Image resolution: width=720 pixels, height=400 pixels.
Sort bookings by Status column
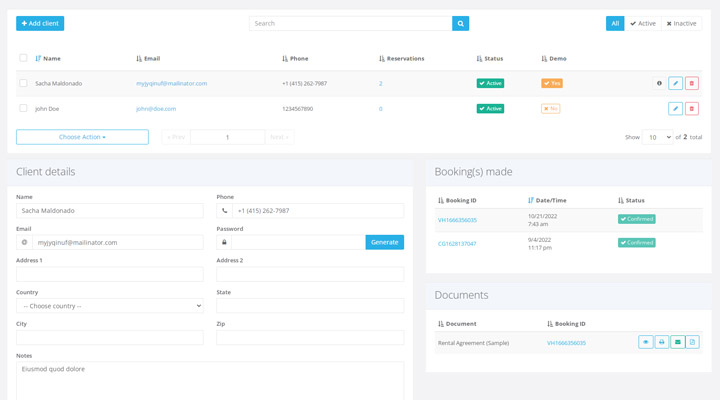(631, 200)
